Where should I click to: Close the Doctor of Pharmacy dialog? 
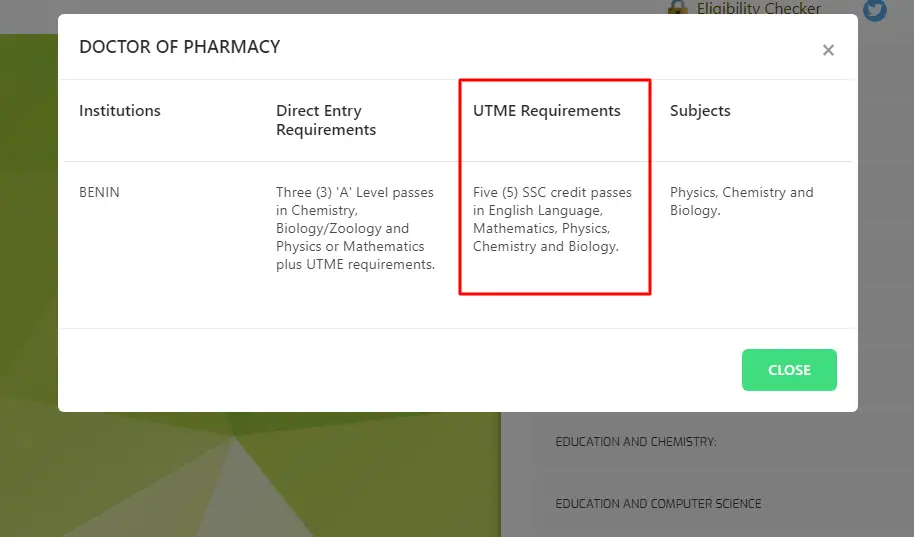828,50
